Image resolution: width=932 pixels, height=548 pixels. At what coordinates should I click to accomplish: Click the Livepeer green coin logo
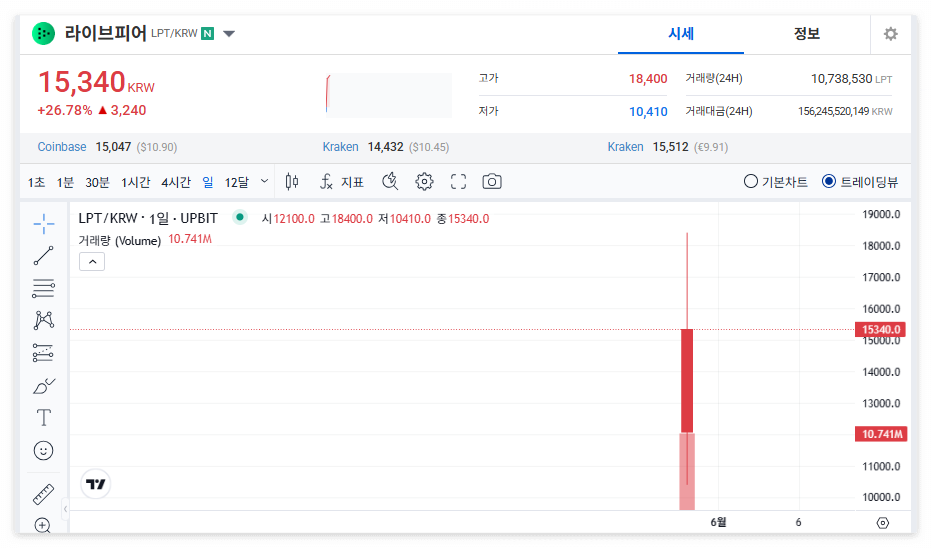pyautogui.click(x=43, y=34)
